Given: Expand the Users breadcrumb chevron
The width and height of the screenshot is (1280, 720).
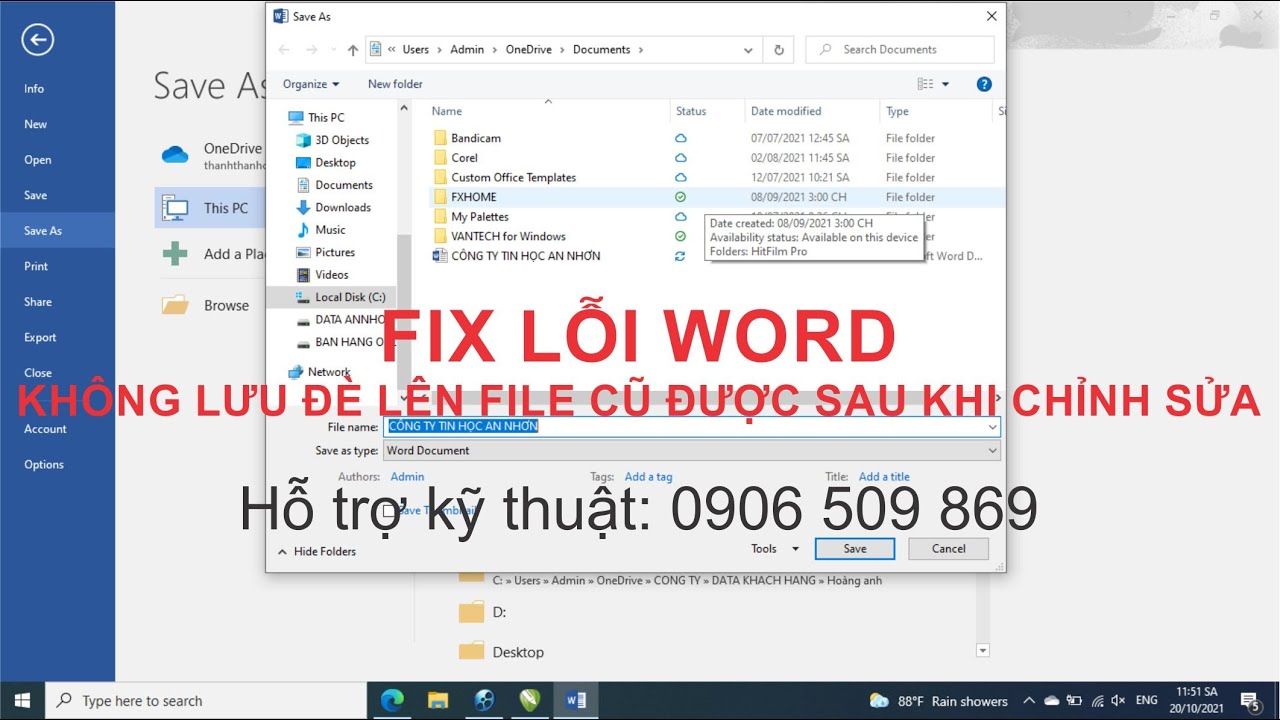Looking at the screenshot, I should tap(439, 49).
